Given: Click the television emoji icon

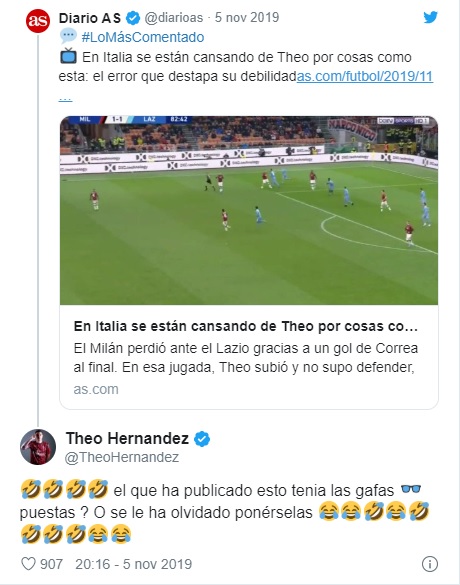Looking at the screenshot, I should click(x=68, y=57).
